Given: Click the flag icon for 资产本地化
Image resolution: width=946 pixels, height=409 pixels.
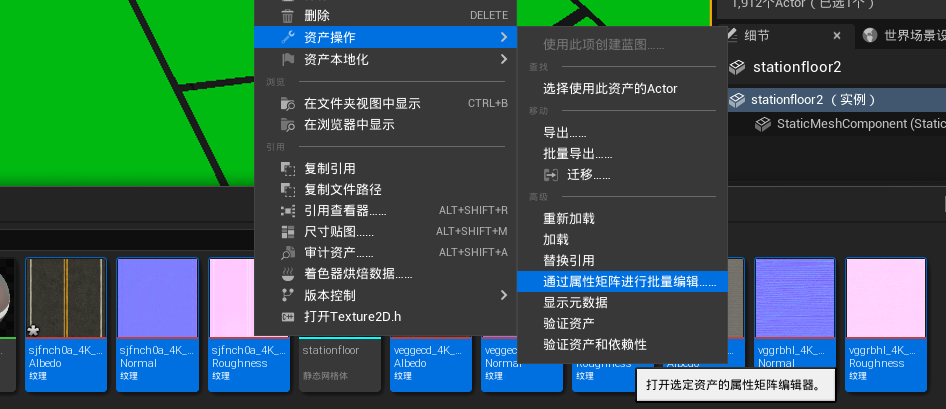Looking at the screenshot, I should click(287, 59).
